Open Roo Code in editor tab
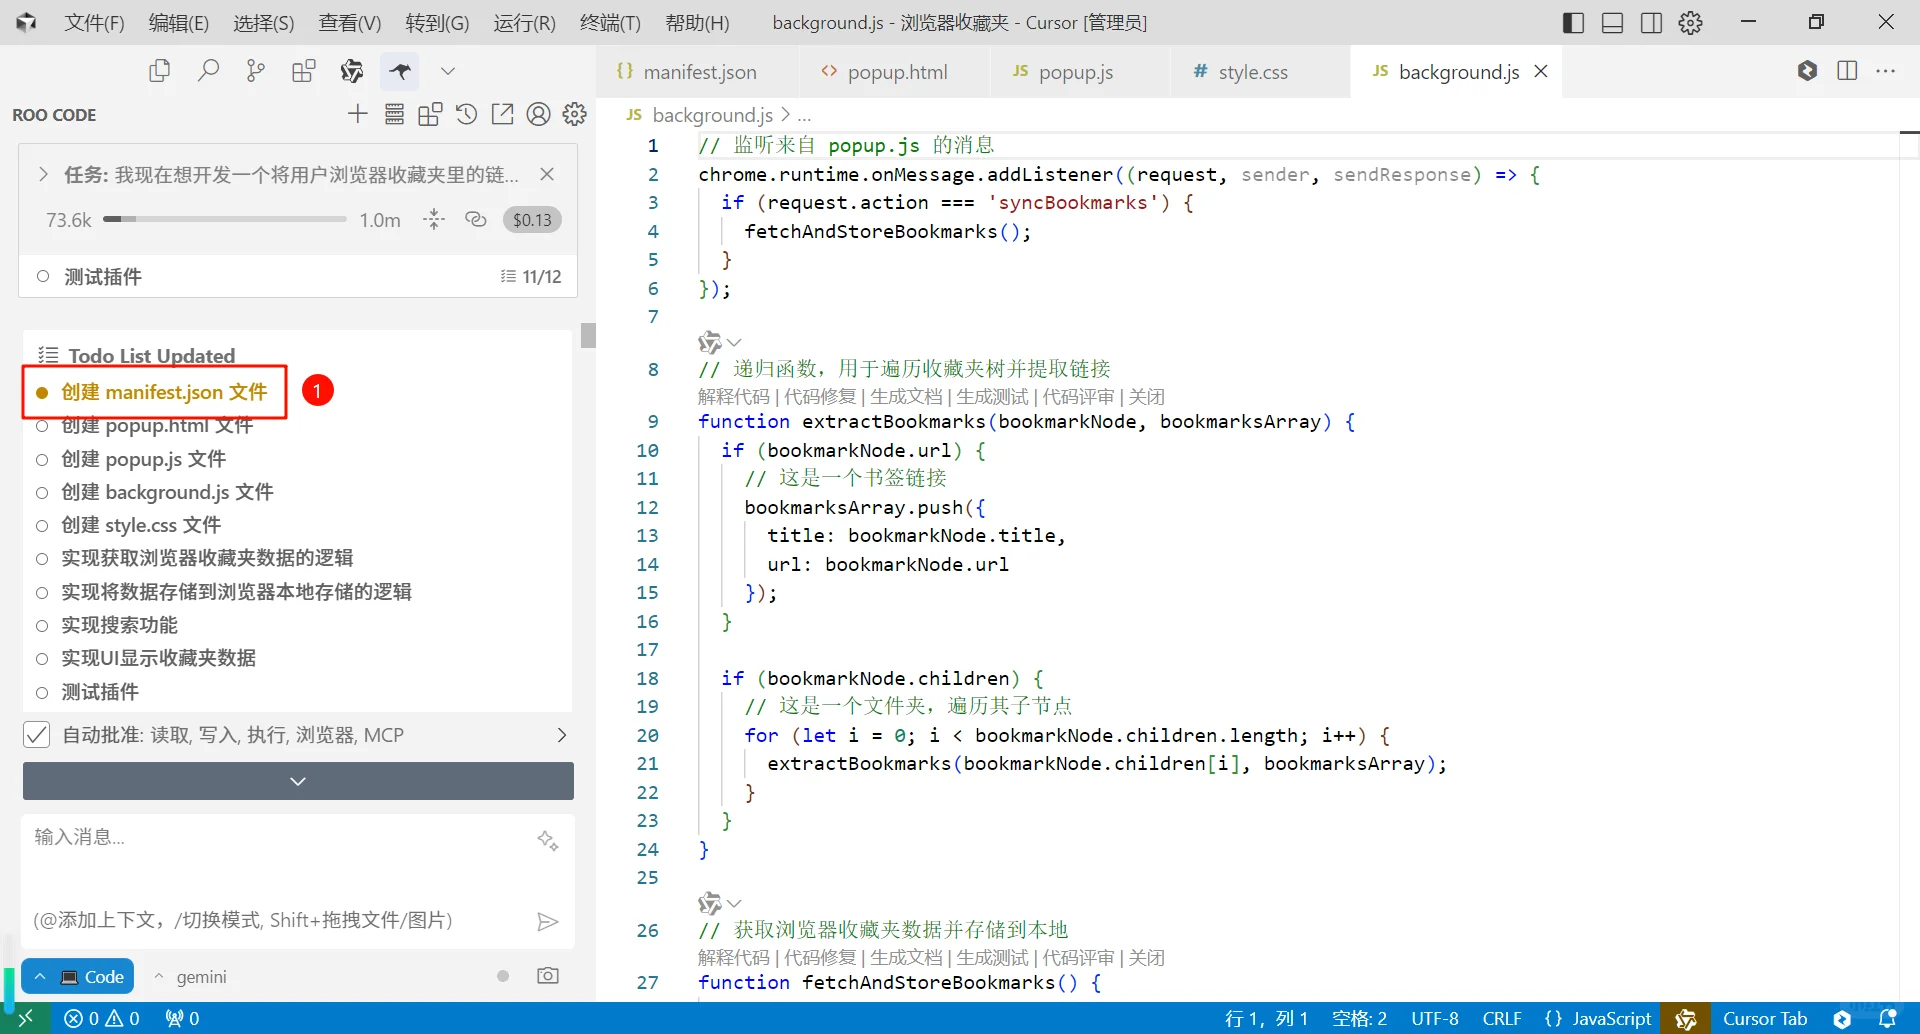Screen dimensions: 1920x1034 [x=502, y=114]
